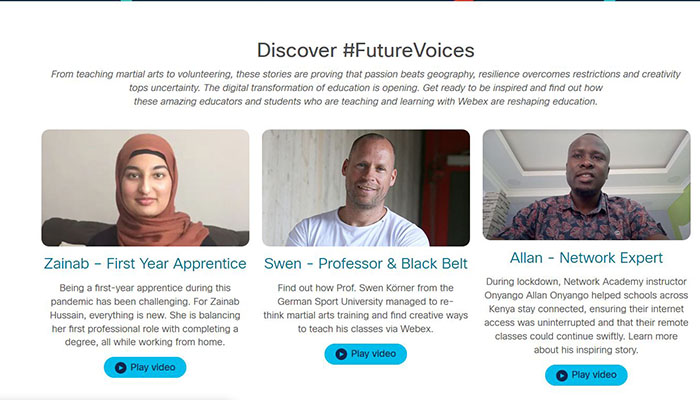The image size is (700, 400).
Task: Select the 'Allan - Network Expert' title
Action: pyautogui.click(x=586, y=258)
